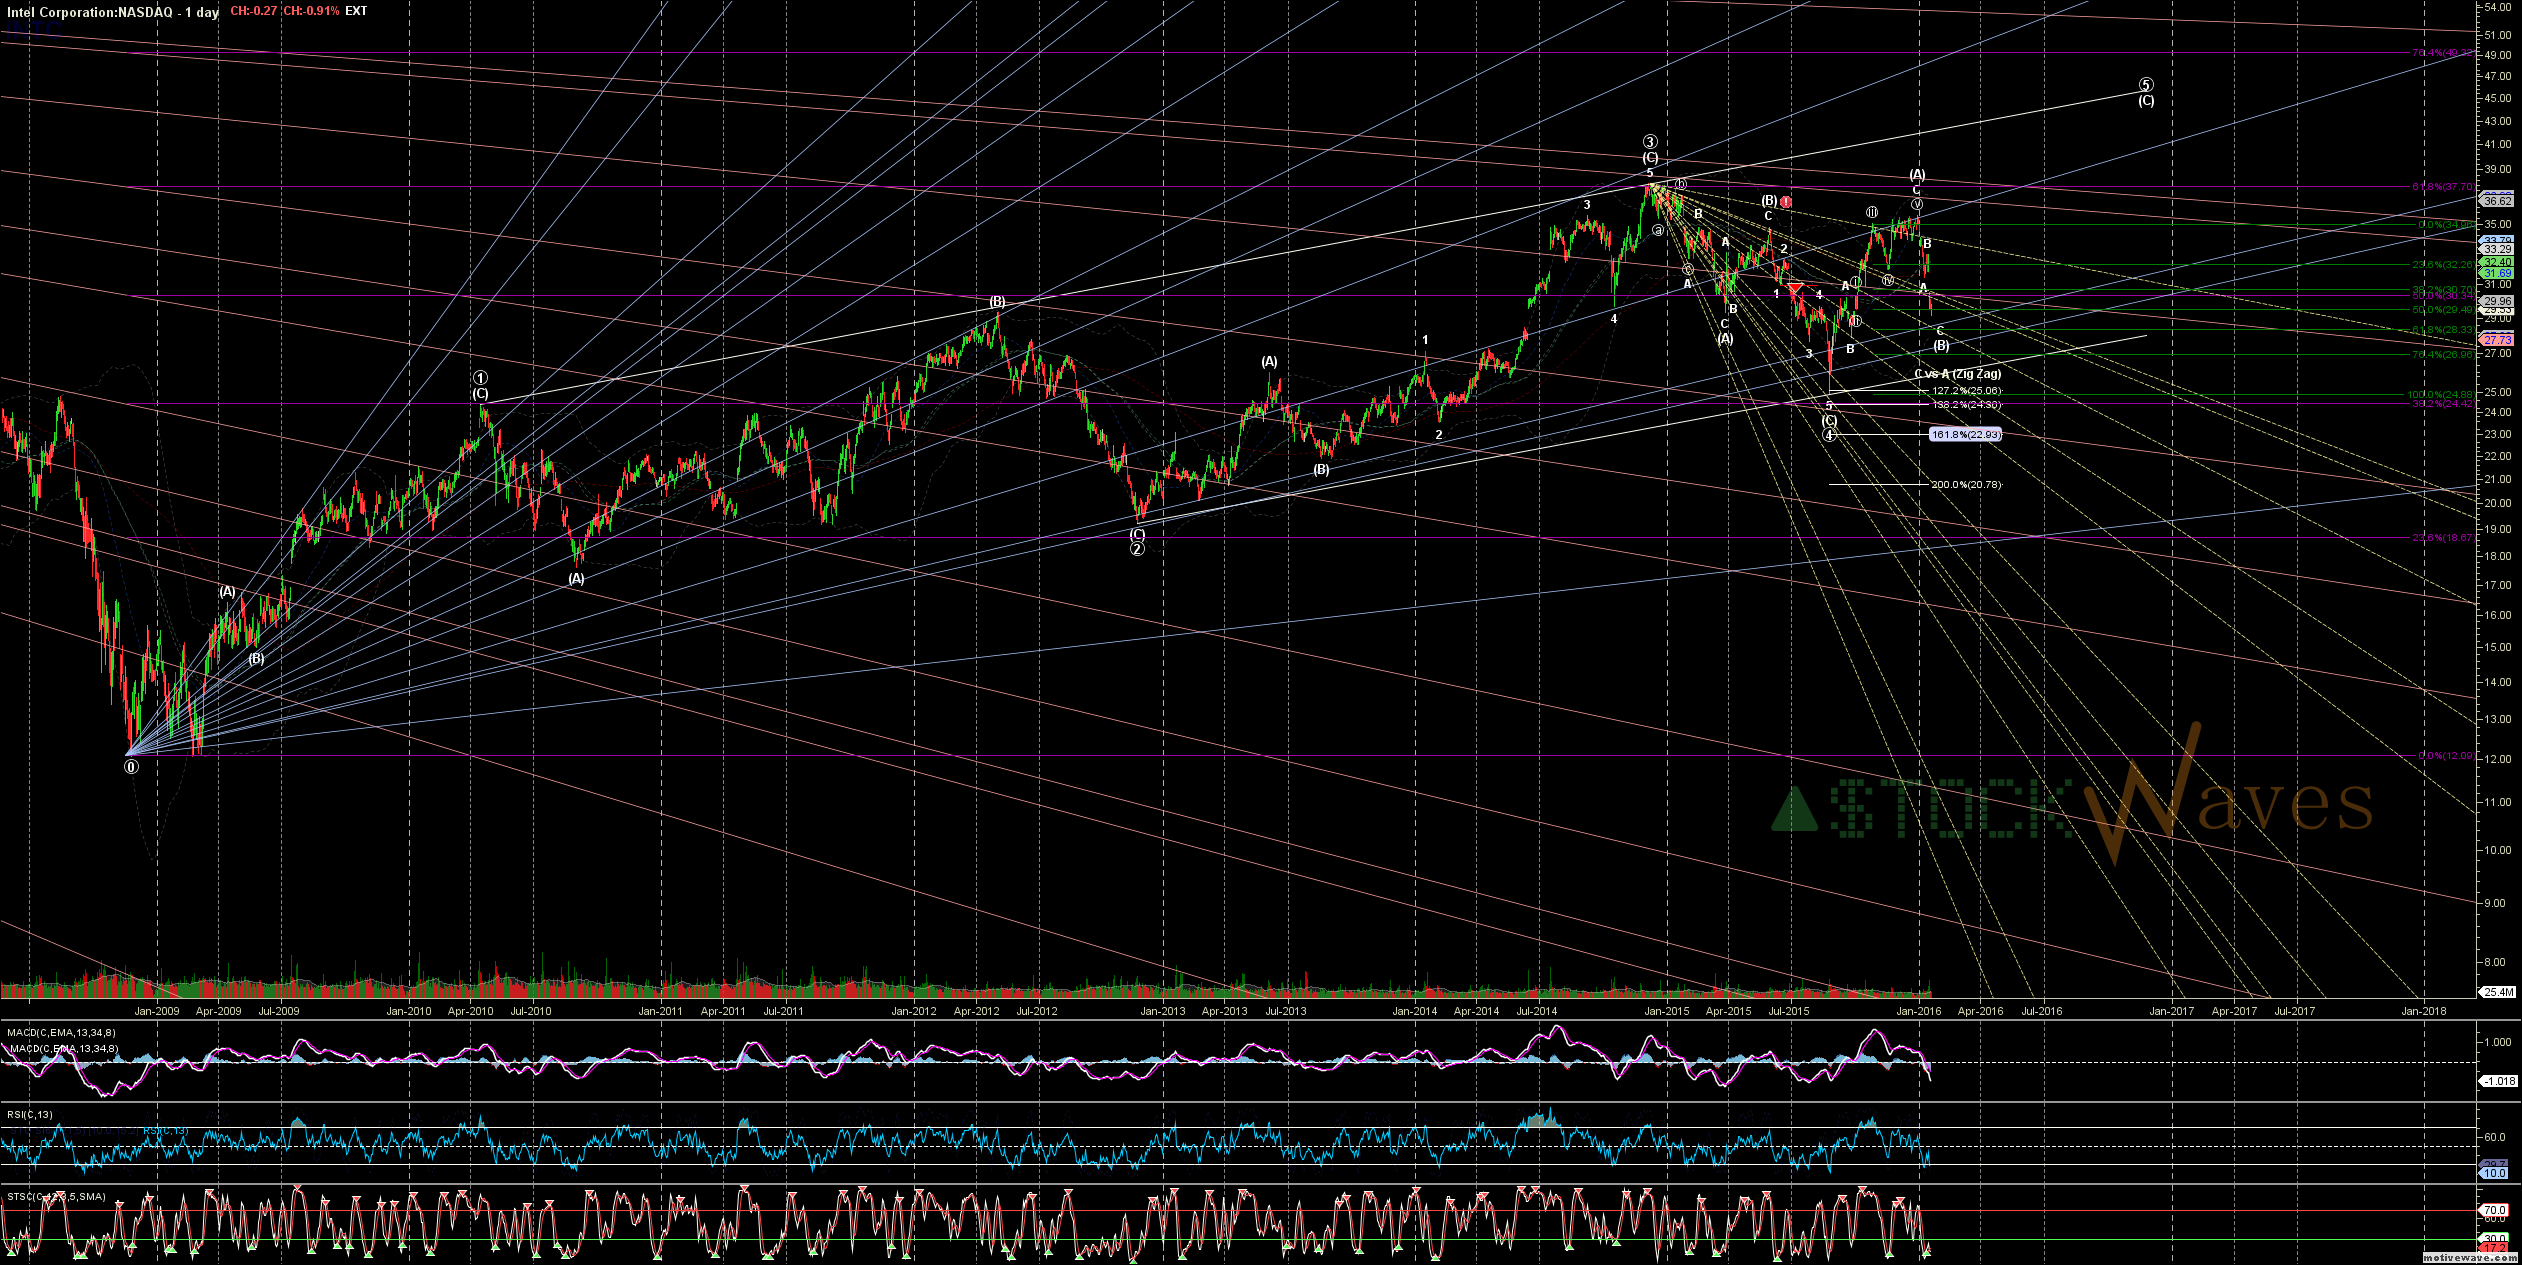Screen dimensions: 2522x1265
Task: Select the circled 4 wave label at 2015 low
Action: (1829, 435)
